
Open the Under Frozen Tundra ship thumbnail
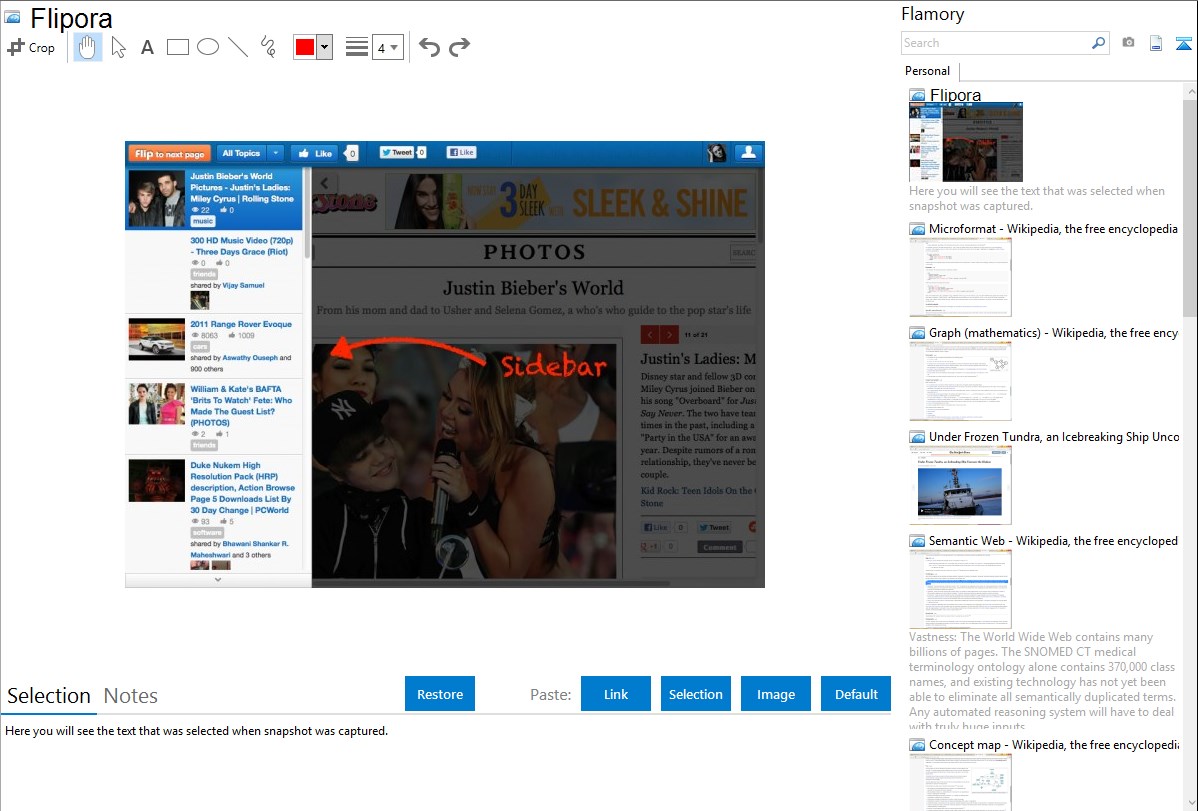point(960,485)
